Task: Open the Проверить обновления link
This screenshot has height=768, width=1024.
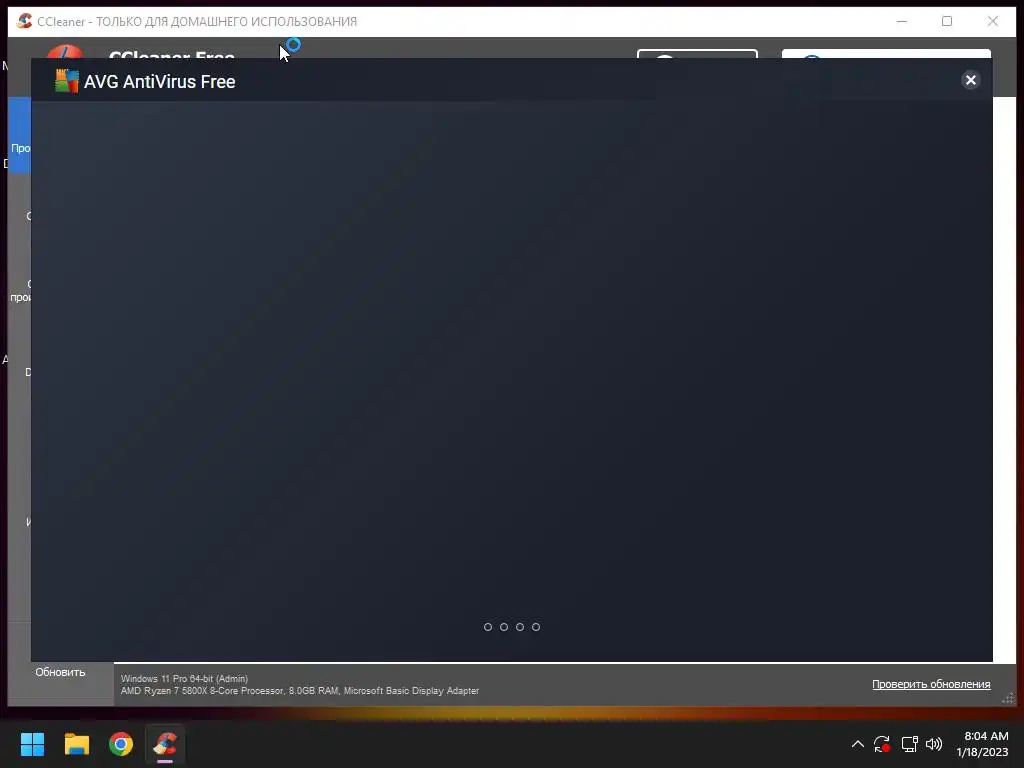Action: coord(931,684)
